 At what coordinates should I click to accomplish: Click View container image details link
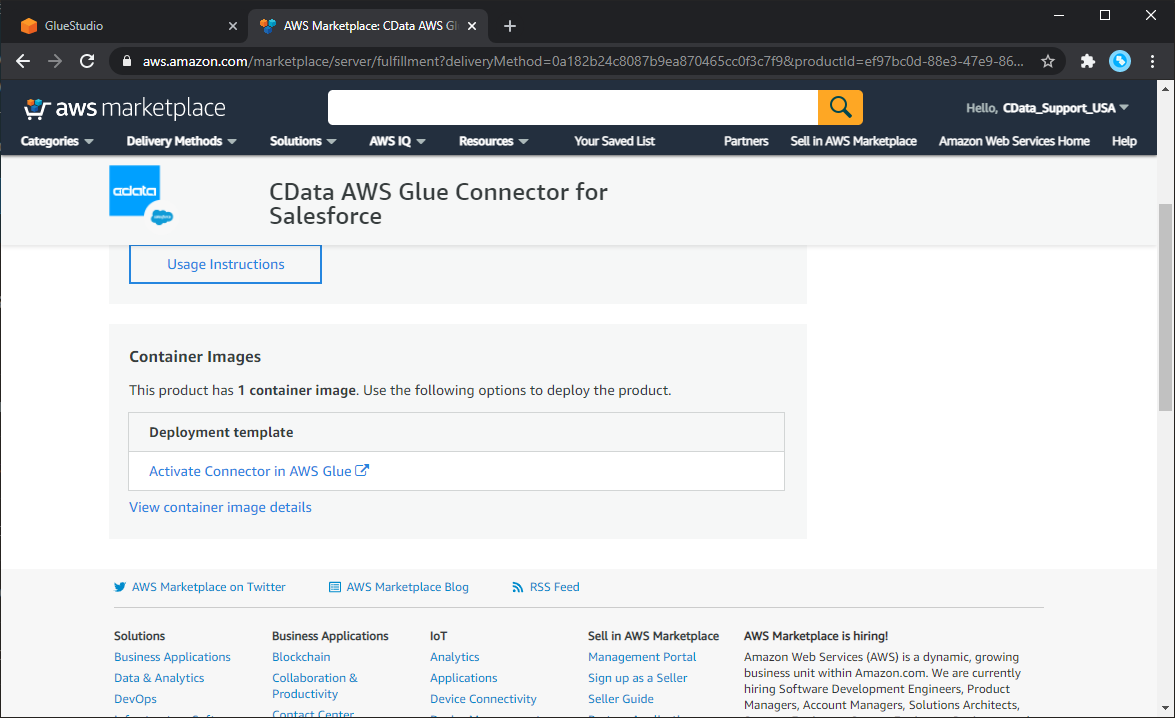pos(220,507)
